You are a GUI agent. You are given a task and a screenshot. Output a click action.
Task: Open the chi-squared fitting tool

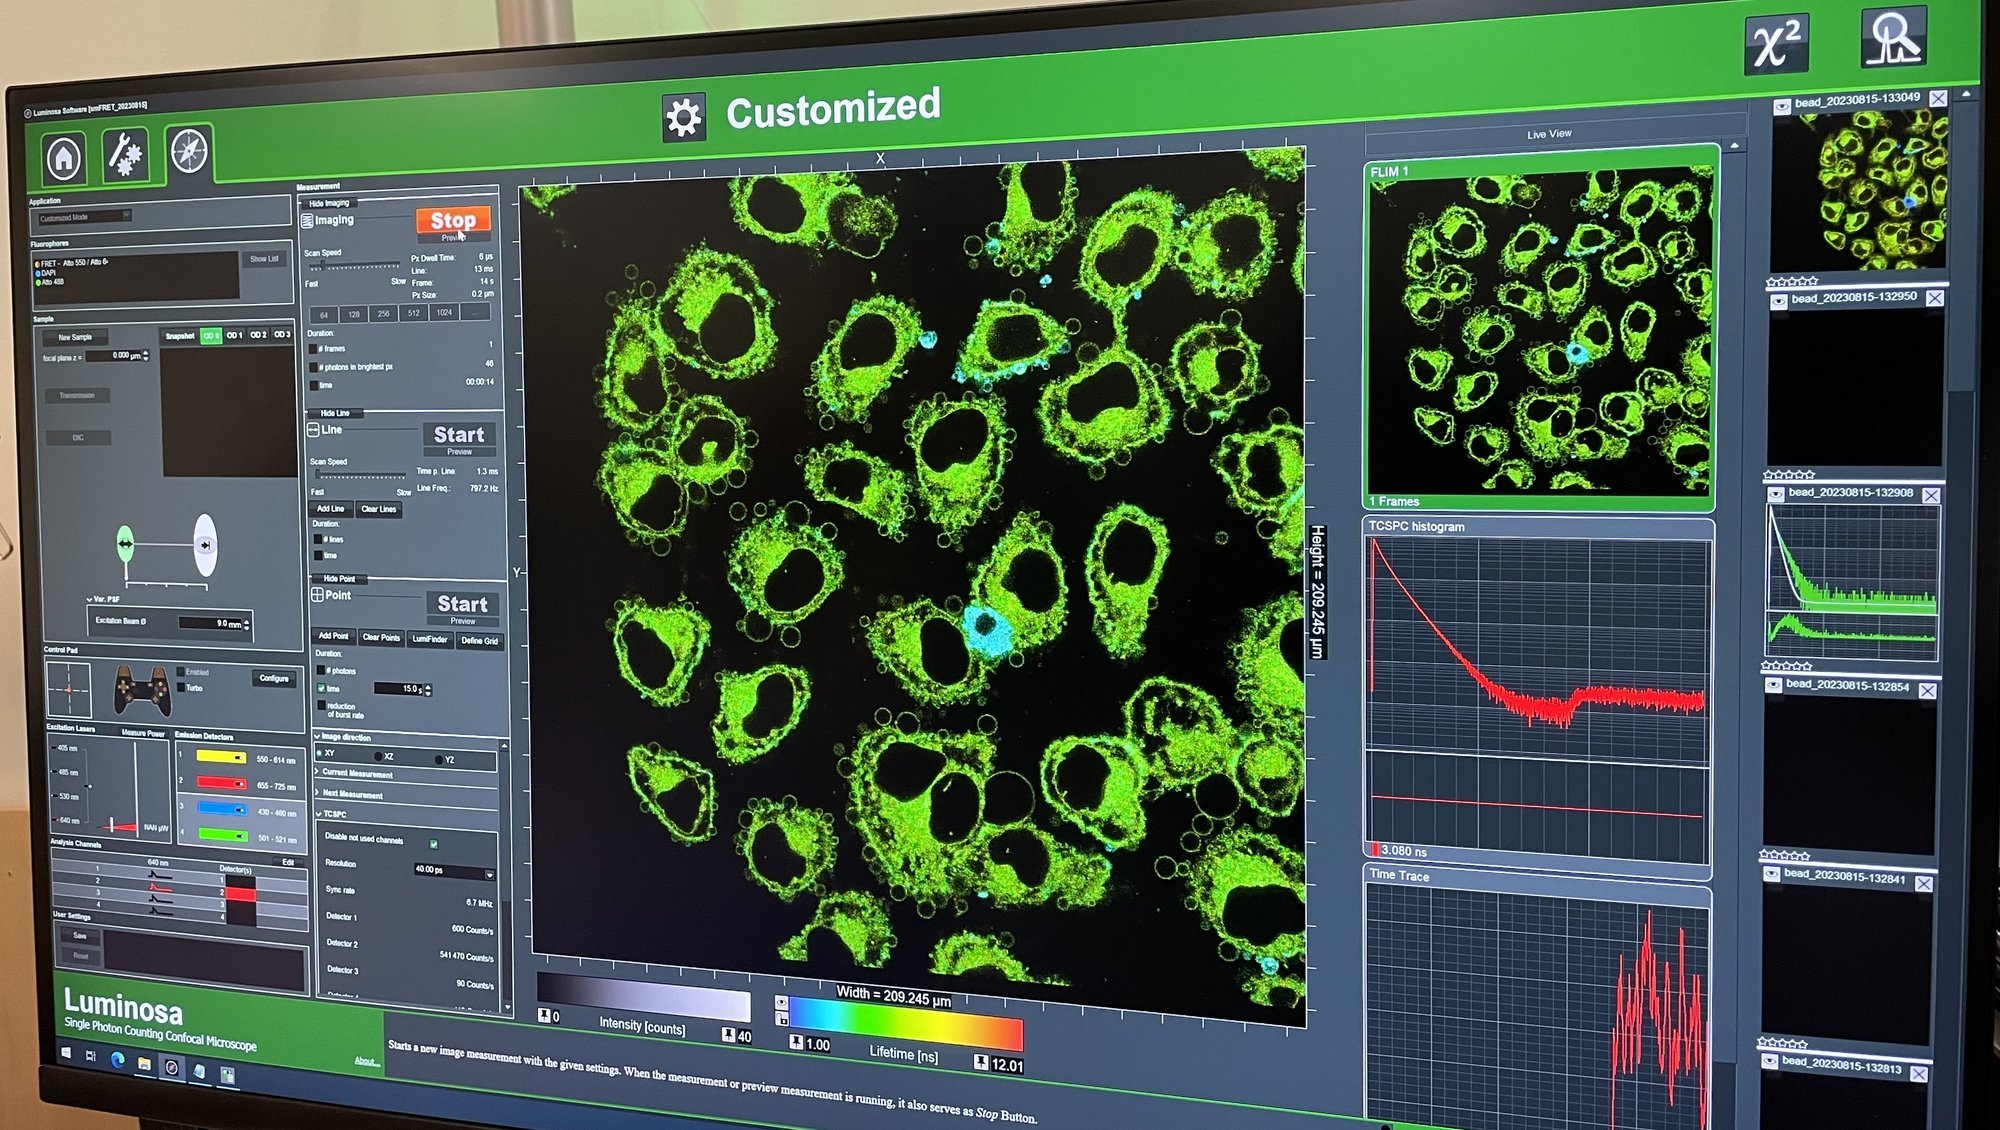1776,43
